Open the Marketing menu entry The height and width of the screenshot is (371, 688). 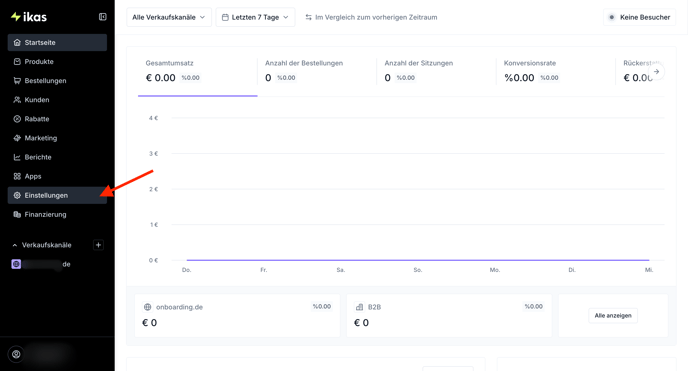pos(57,138)
